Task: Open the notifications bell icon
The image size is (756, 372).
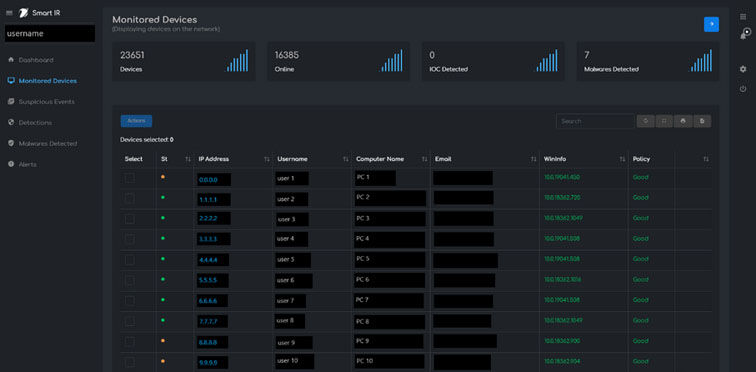Action: 745,34
